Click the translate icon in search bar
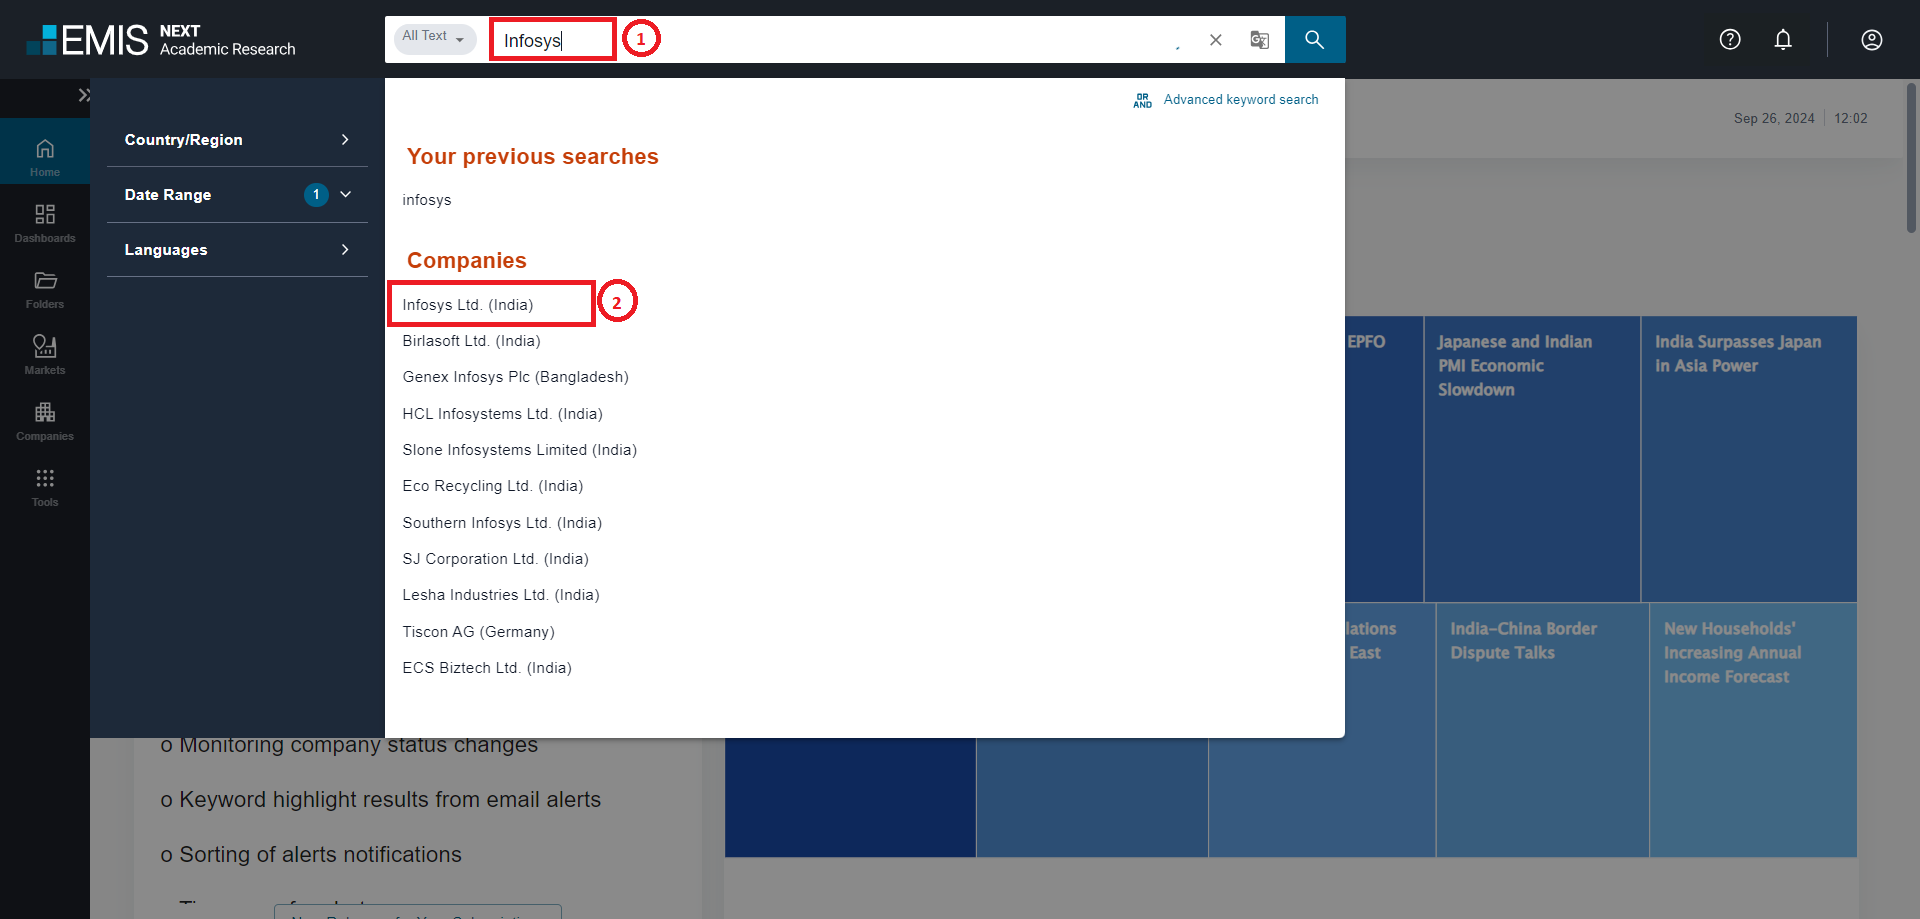 (x=1259, y=40)
